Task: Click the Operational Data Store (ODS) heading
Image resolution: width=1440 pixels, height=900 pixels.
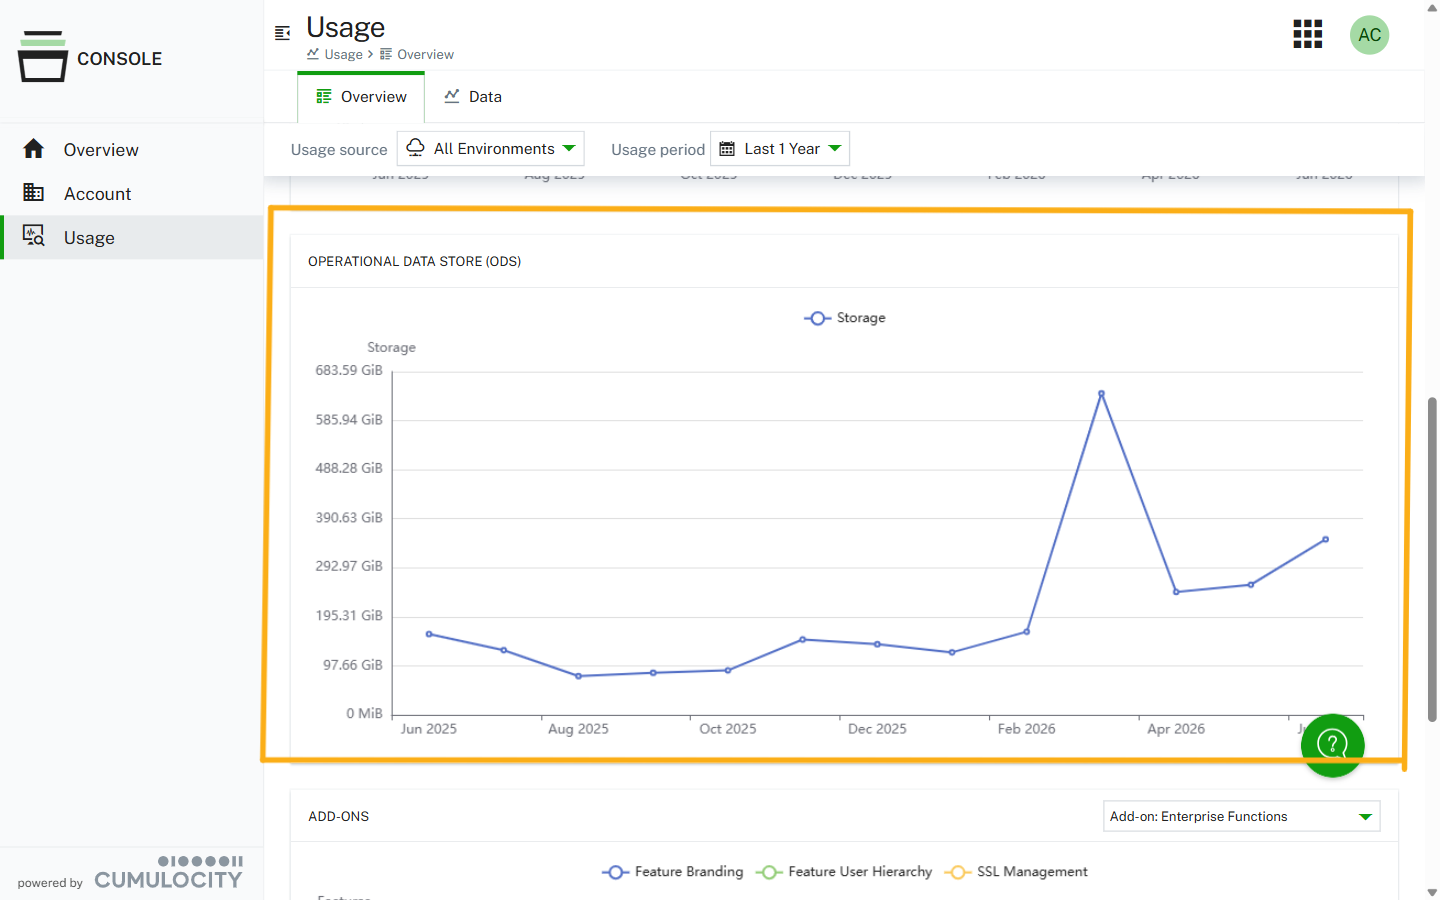Action: click(x=414, y=261)
